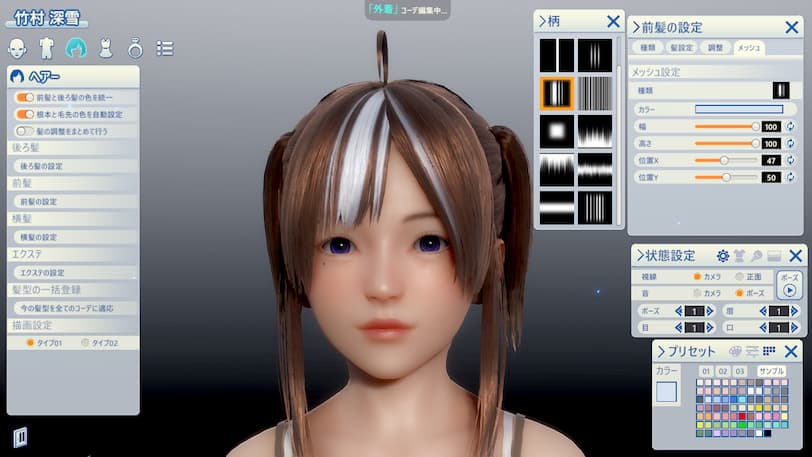Open the gear settings in 状態設定 panel

click(722, 255)
